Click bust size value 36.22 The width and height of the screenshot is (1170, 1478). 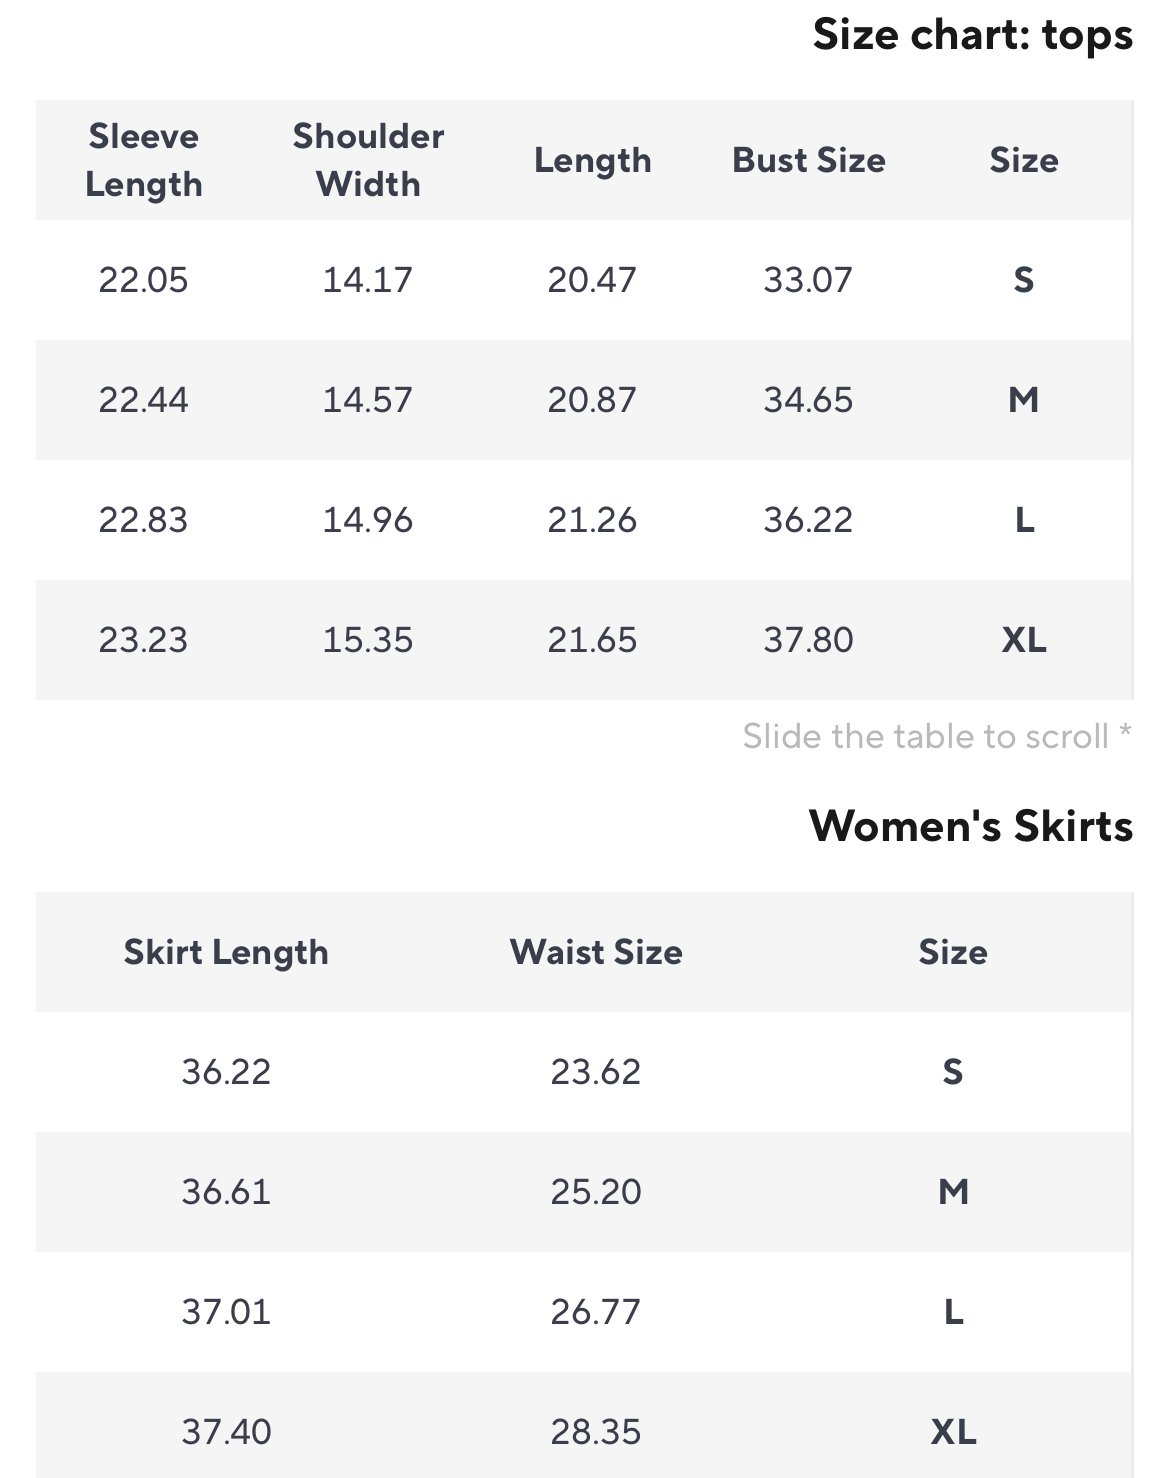pyautogui.click(x=808, y=520)
